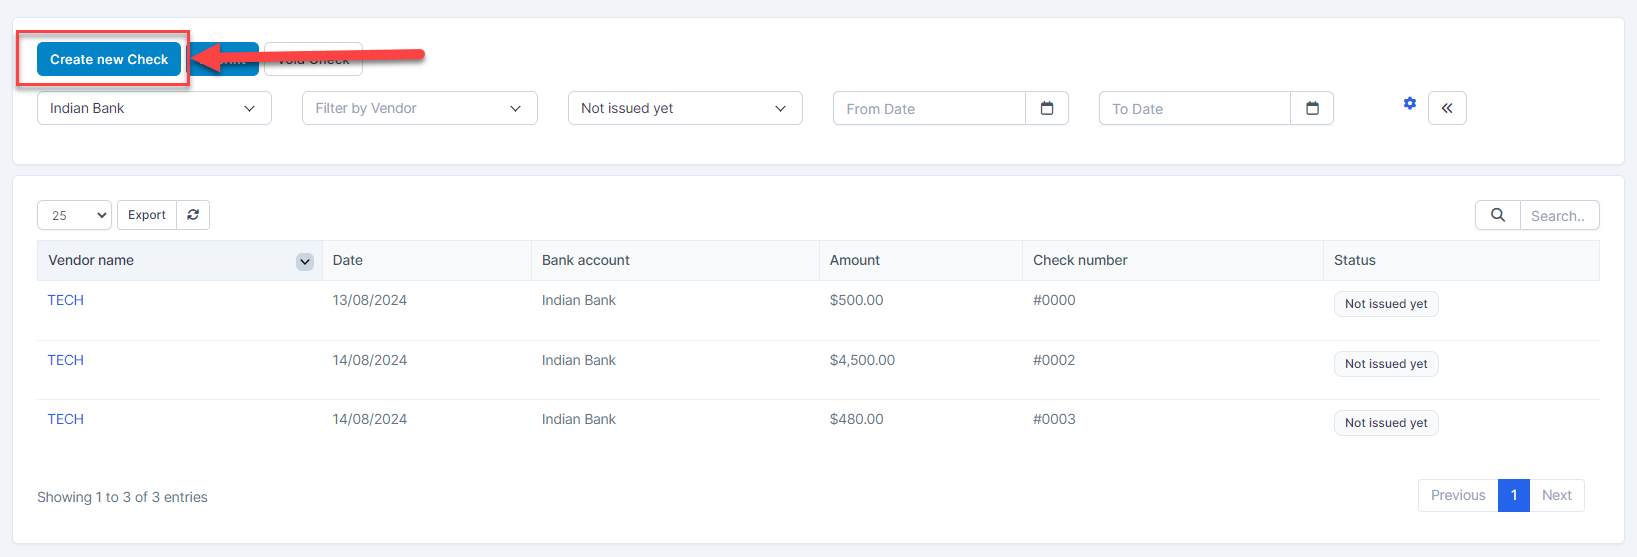This screenshot has width=1637, height=557.
Task: Click the magnifying glass search icon
Action: click(1497, 215)
